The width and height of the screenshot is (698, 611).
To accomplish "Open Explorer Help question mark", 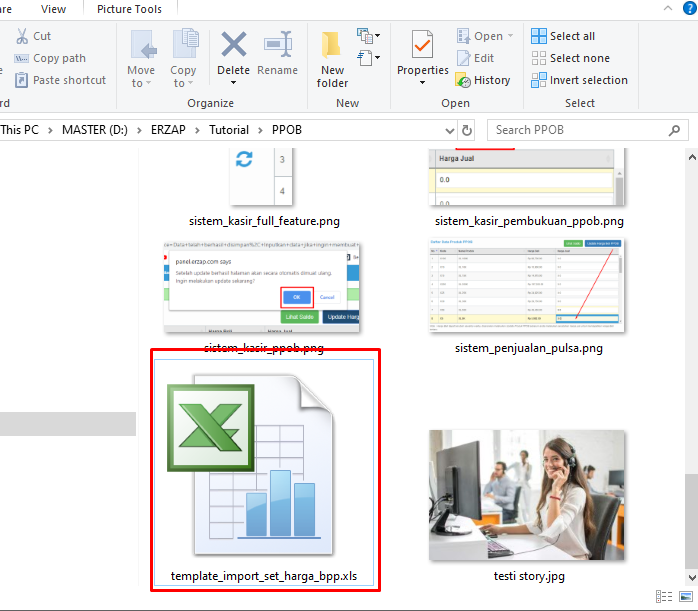I will point(690,8).
